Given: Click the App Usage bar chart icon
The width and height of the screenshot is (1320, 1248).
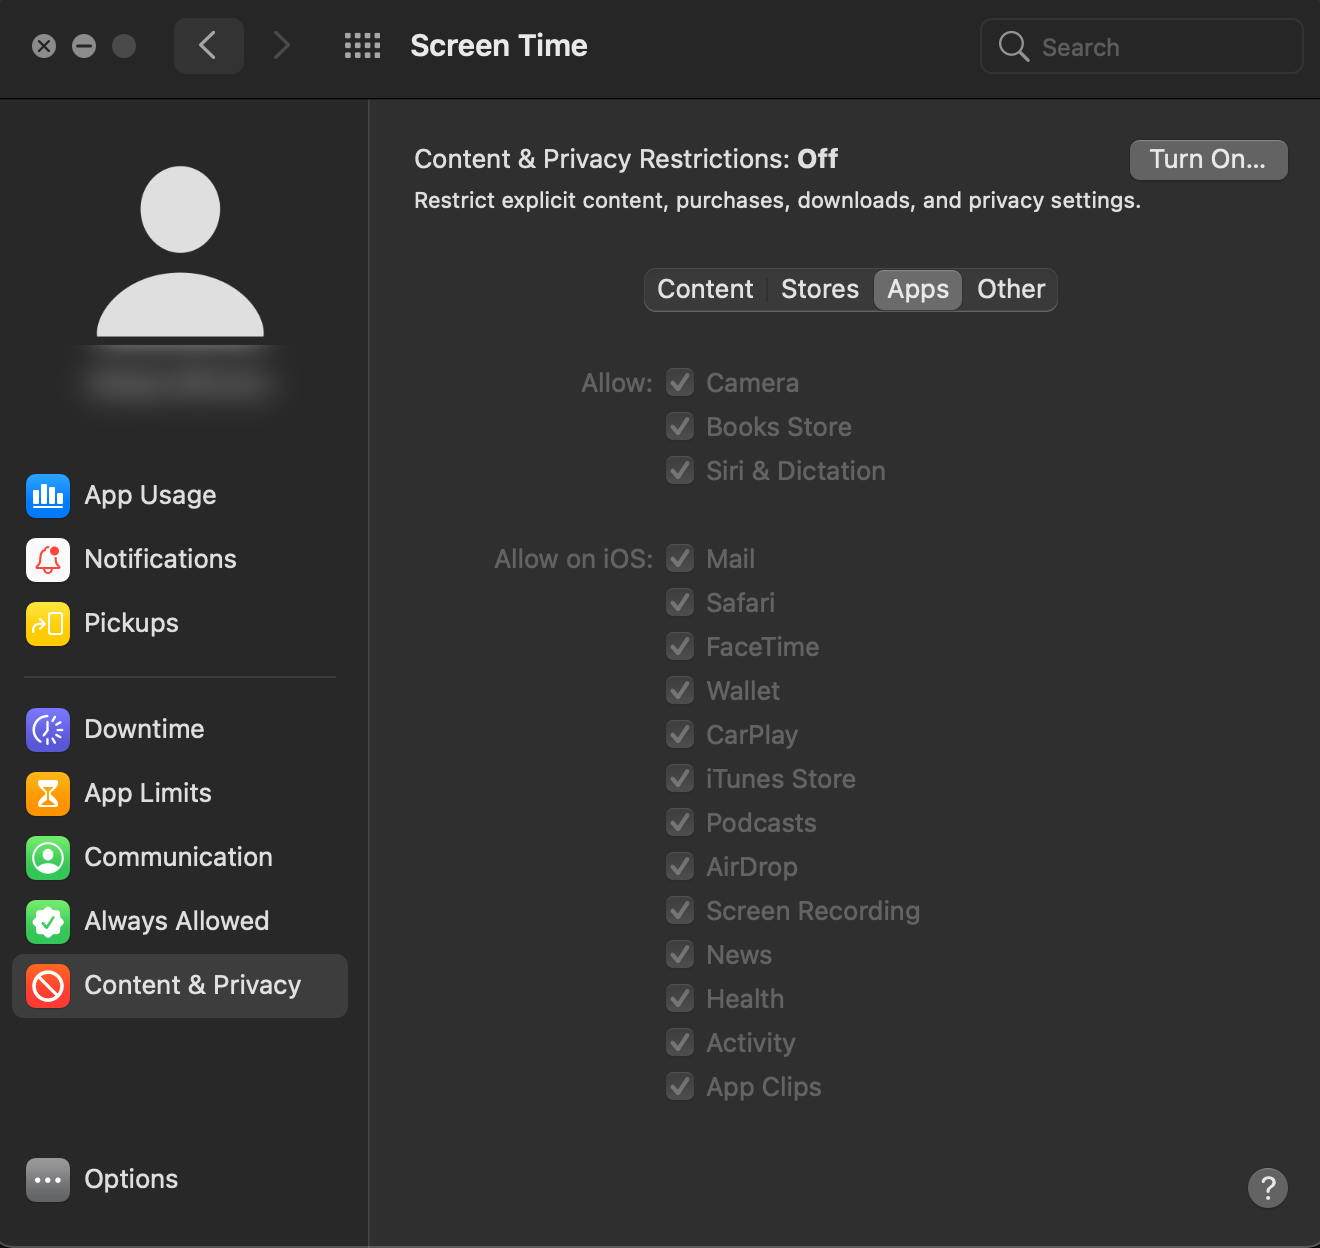Looking at the screenshot, I should 48,496.
